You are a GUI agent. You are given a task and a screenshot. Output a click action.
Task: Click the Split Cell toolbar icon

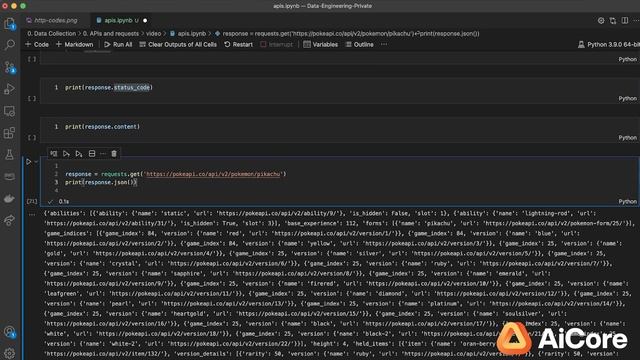click(92, 154)
